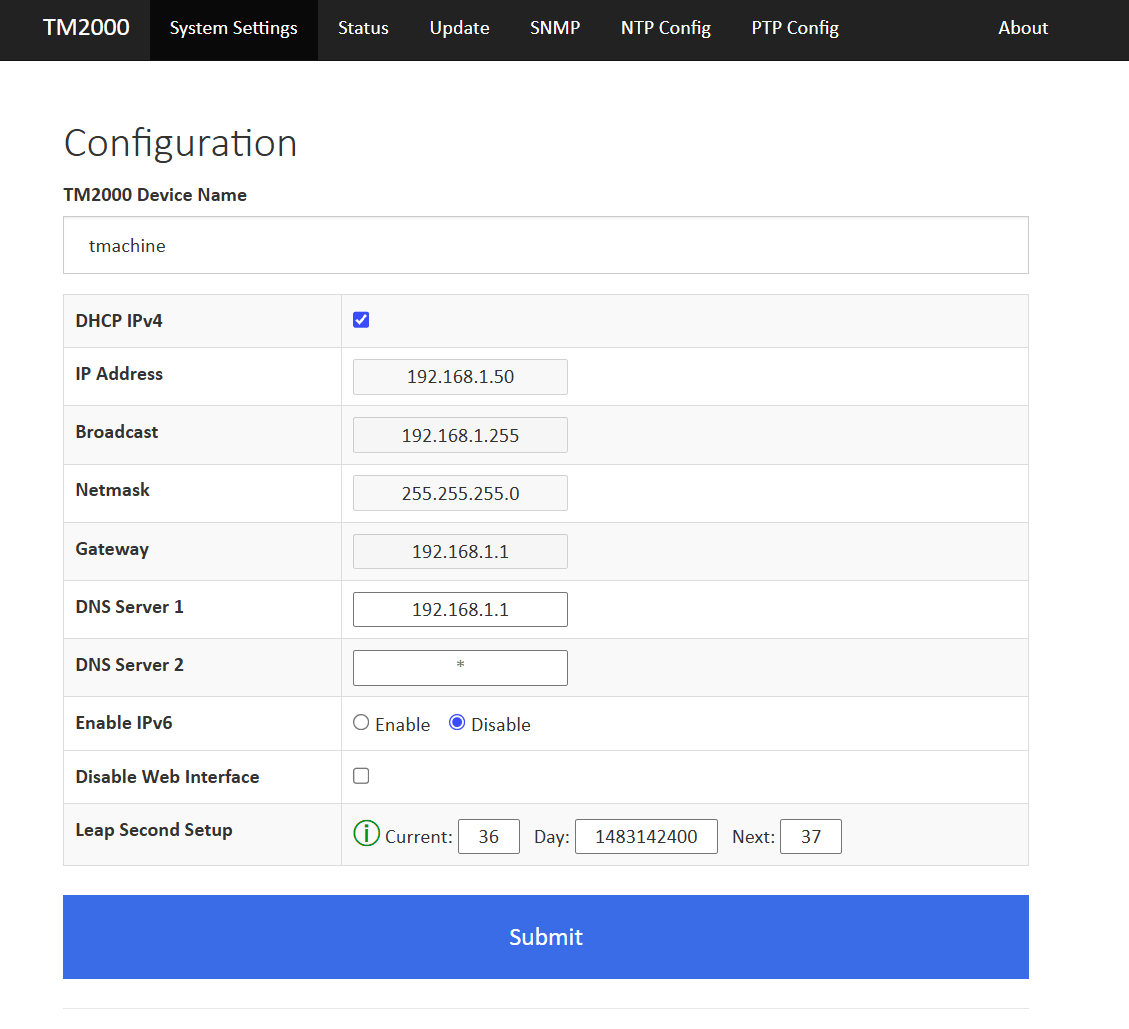Image resolution: width=1129 pixels, height=1029 pixels.
Task: Click the DNS Server 1 field
Action: click(x=460, y=609)
